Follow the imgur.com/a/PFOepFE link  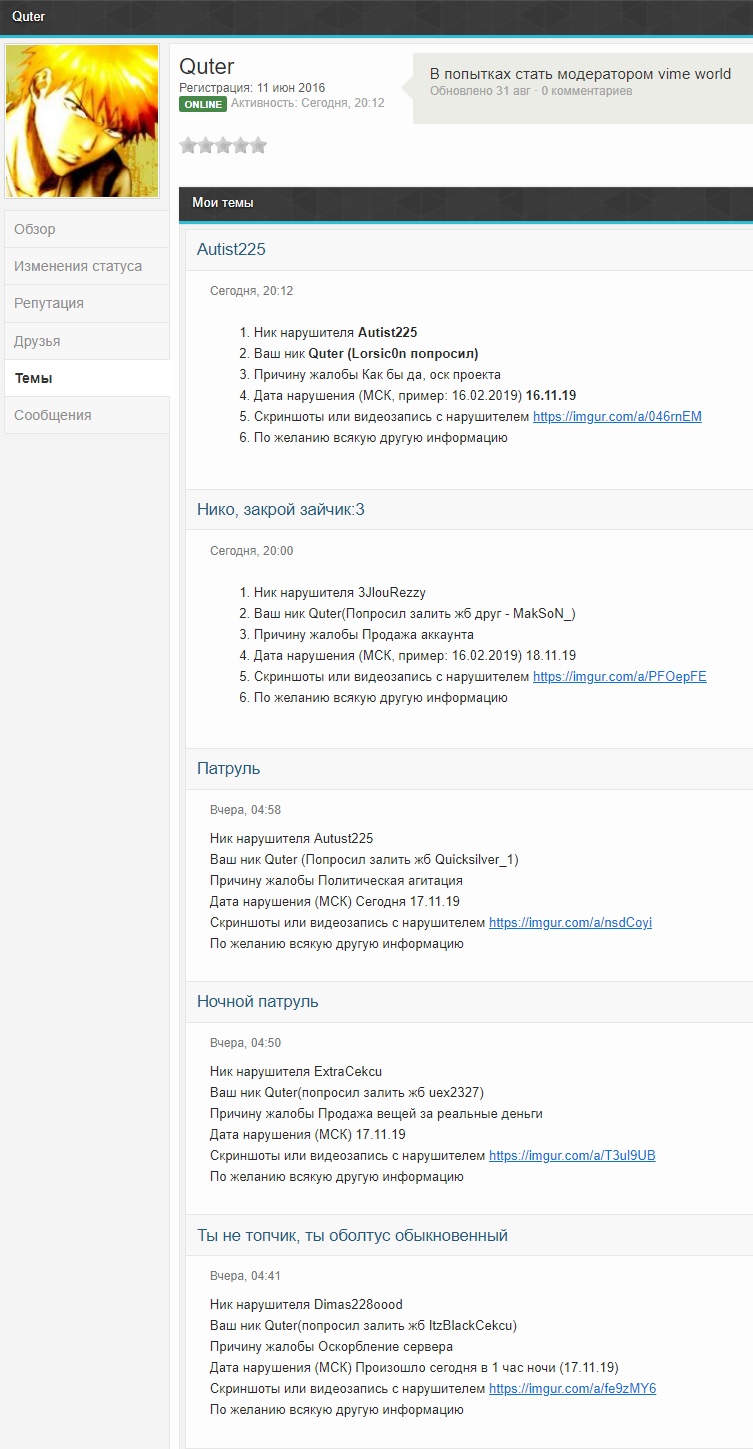point(620,677)
